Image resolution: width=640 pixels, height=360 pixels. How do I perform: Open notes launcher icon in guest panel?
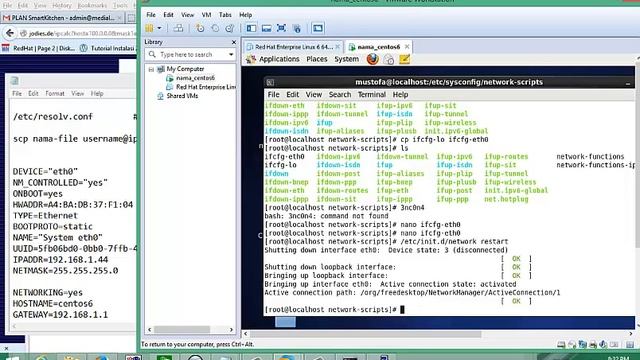click(x=404, y=59)
